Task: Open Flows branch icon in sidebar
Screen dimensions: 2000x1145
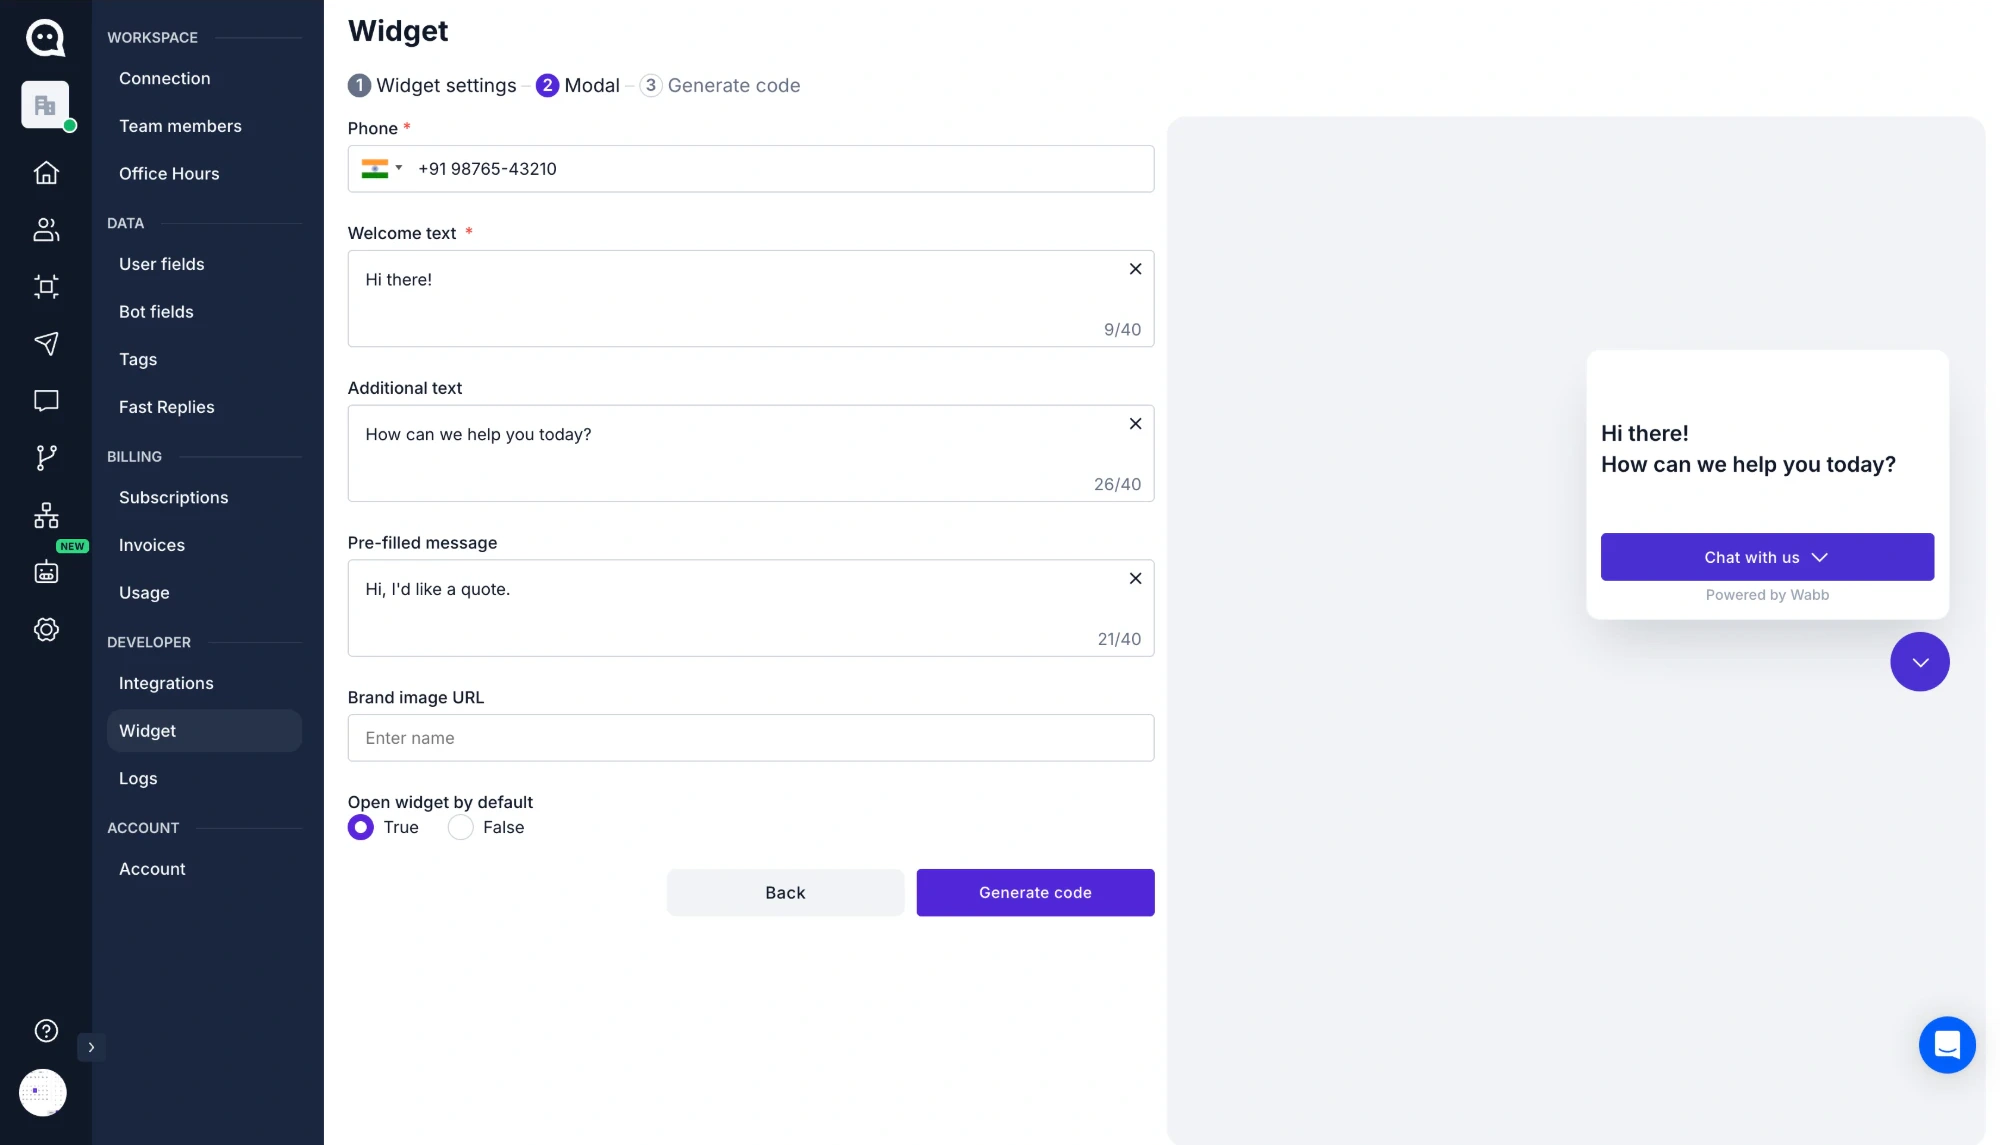Action: 46,458
